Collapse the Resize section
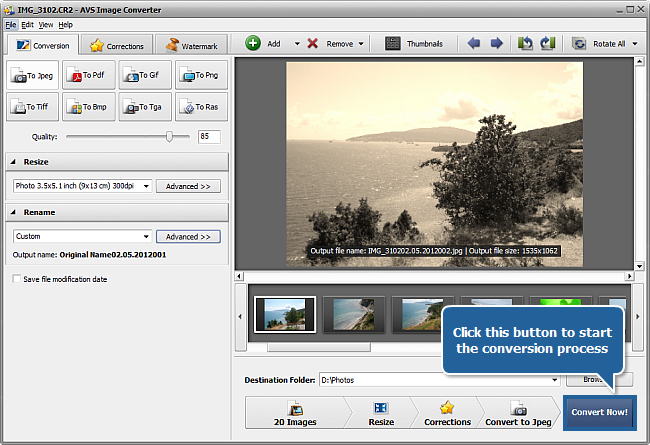The image size is (650, 445). point(13,162)
